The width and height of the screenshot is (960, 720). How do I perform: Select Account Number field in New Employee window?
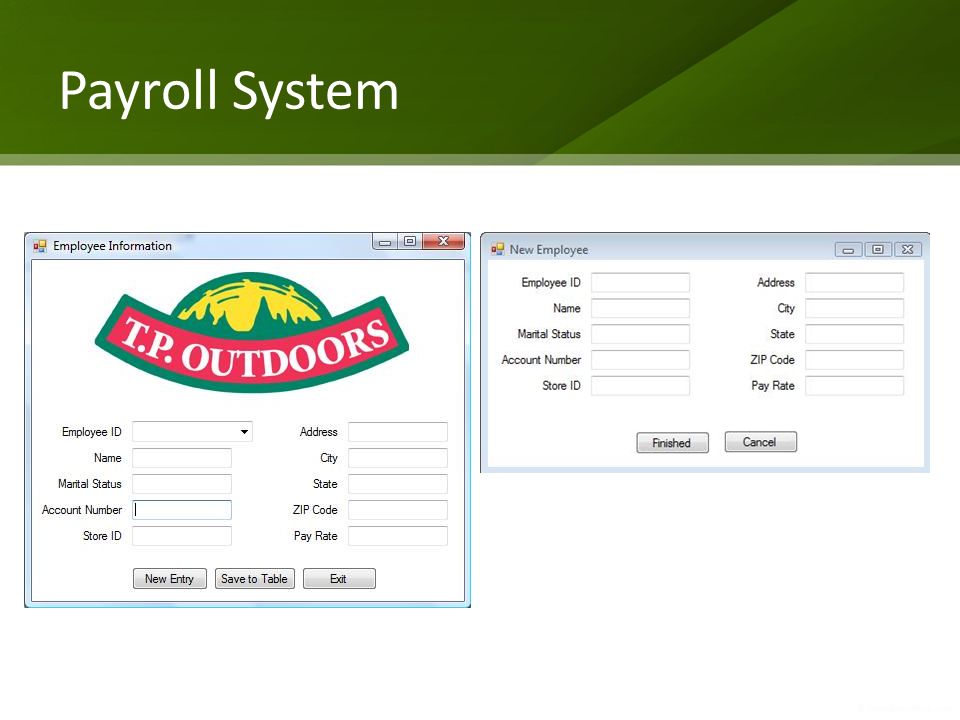640,359
